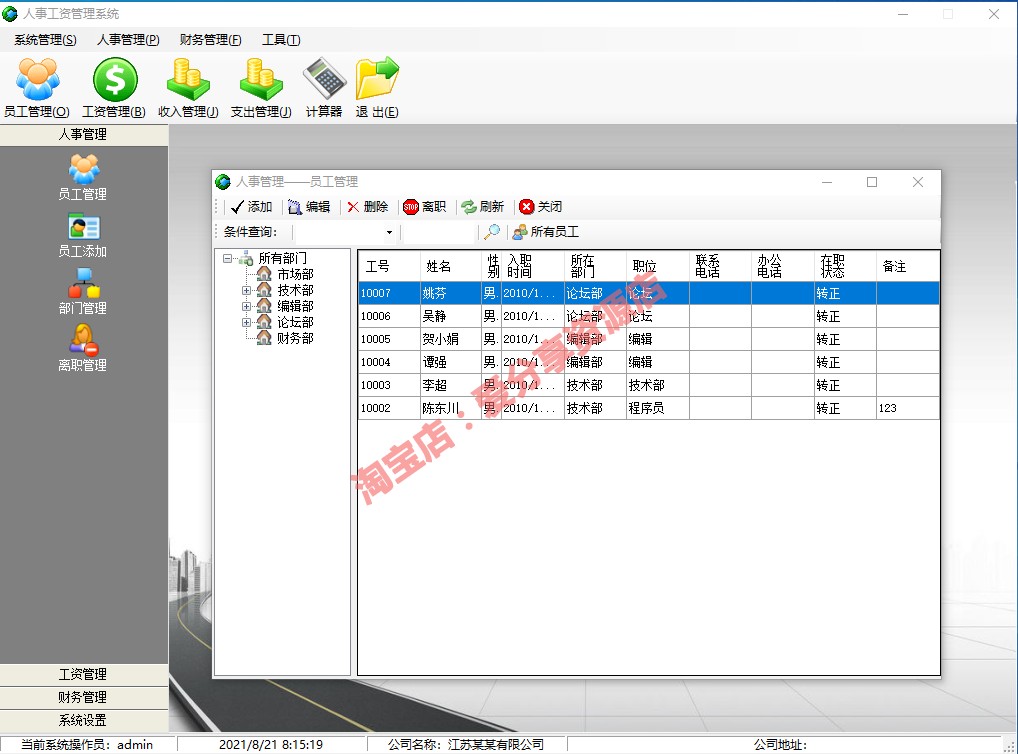Maximize the 人事管理——员工管理 window
Image resolution: width=1018 pixels, height=754 pixels.
(x=872, y=182)
